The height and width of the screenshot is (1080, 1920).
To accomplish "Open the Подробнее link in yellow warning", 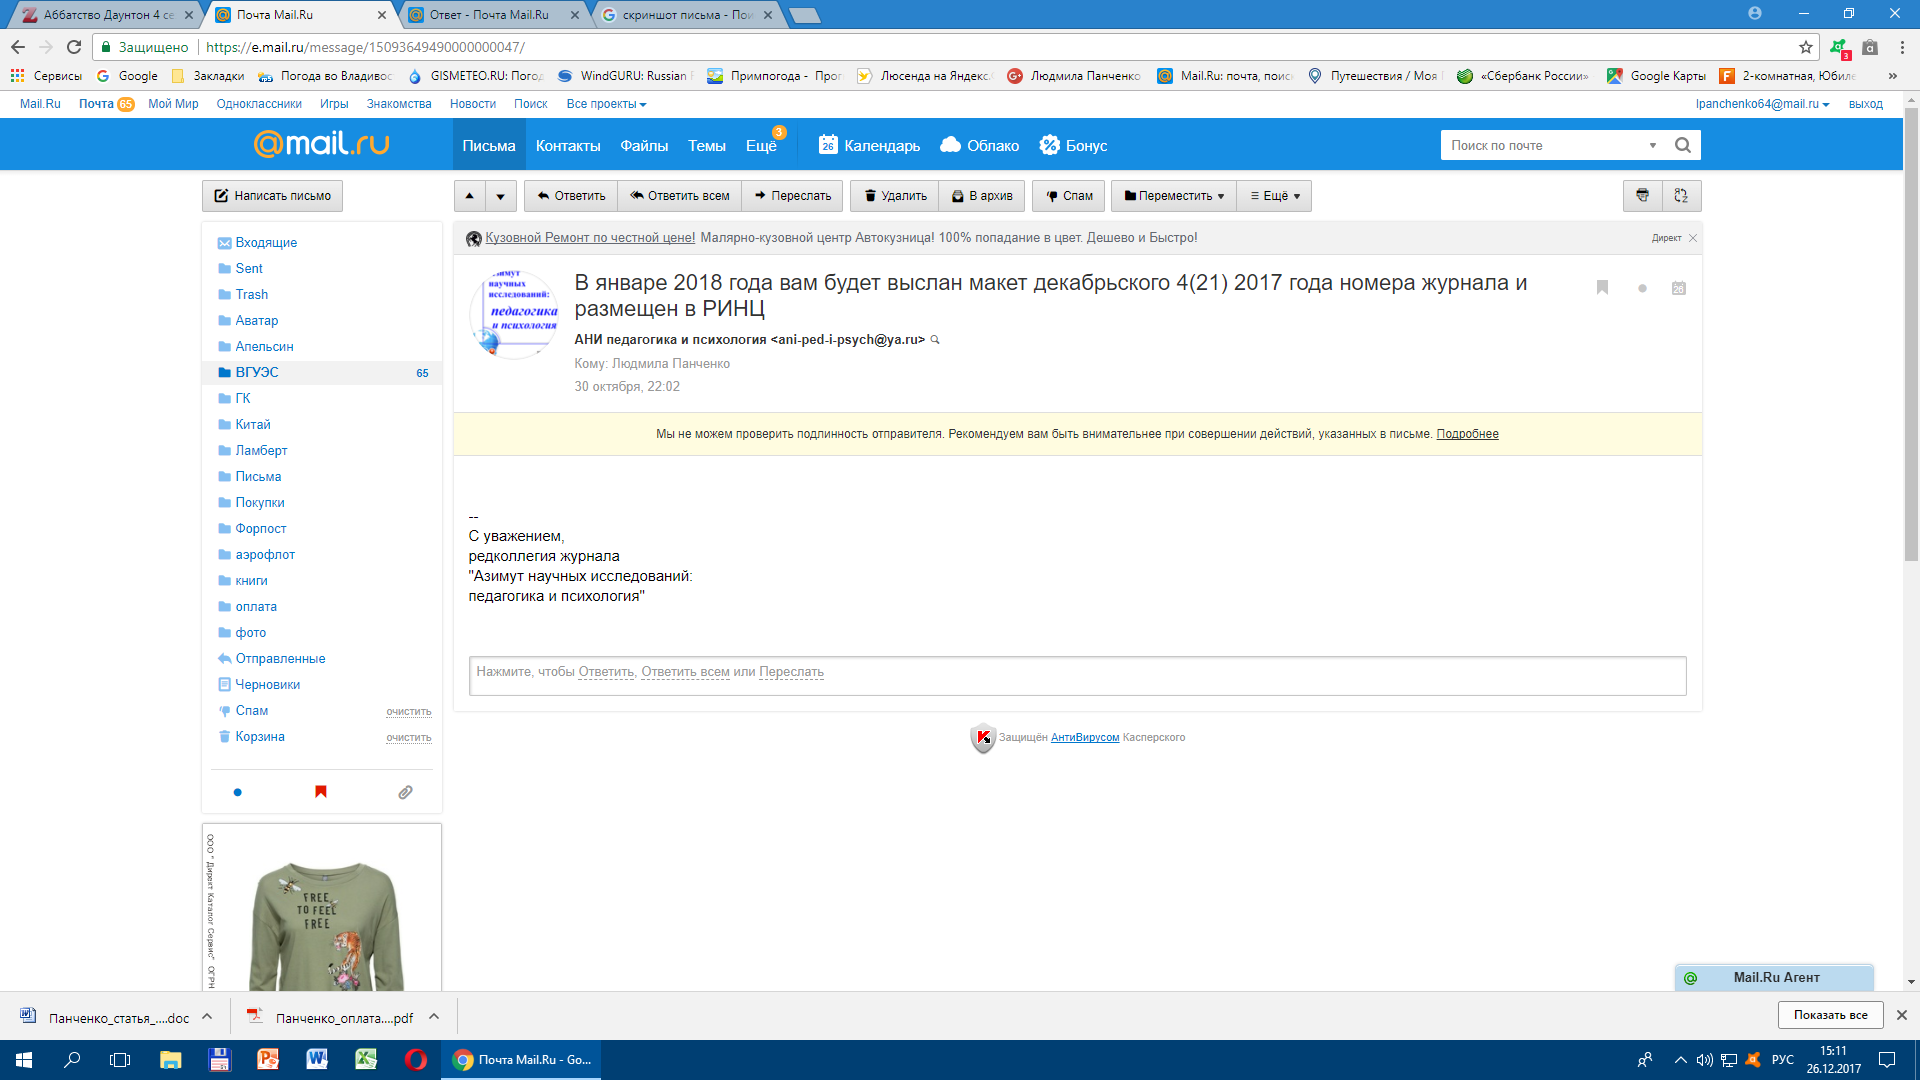I will [x=1467, y=434].
